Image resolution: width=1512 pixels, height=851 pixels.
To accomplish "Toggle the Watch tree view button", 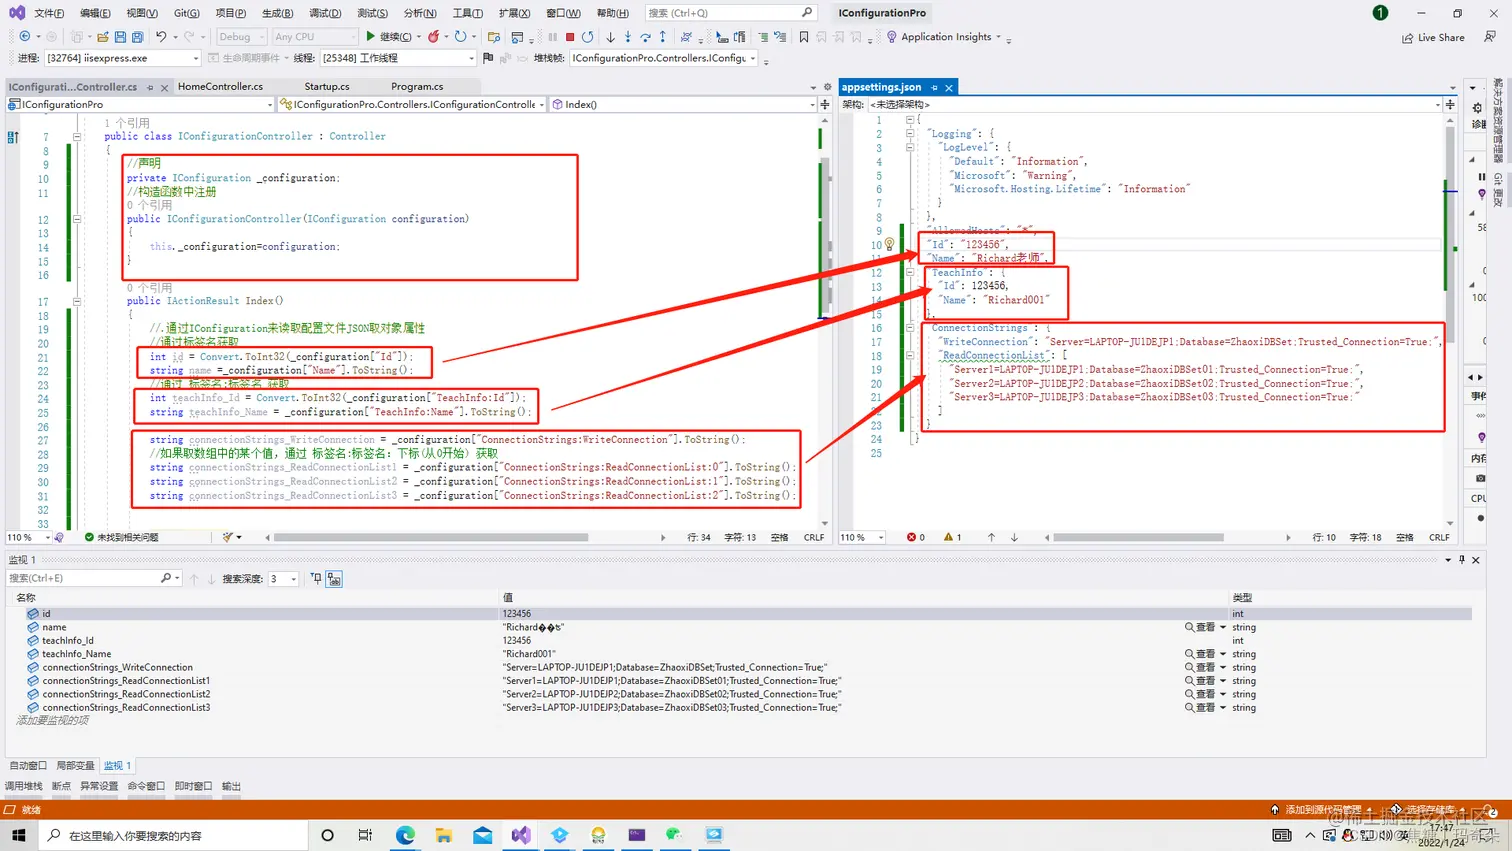I will pos(334,579).
